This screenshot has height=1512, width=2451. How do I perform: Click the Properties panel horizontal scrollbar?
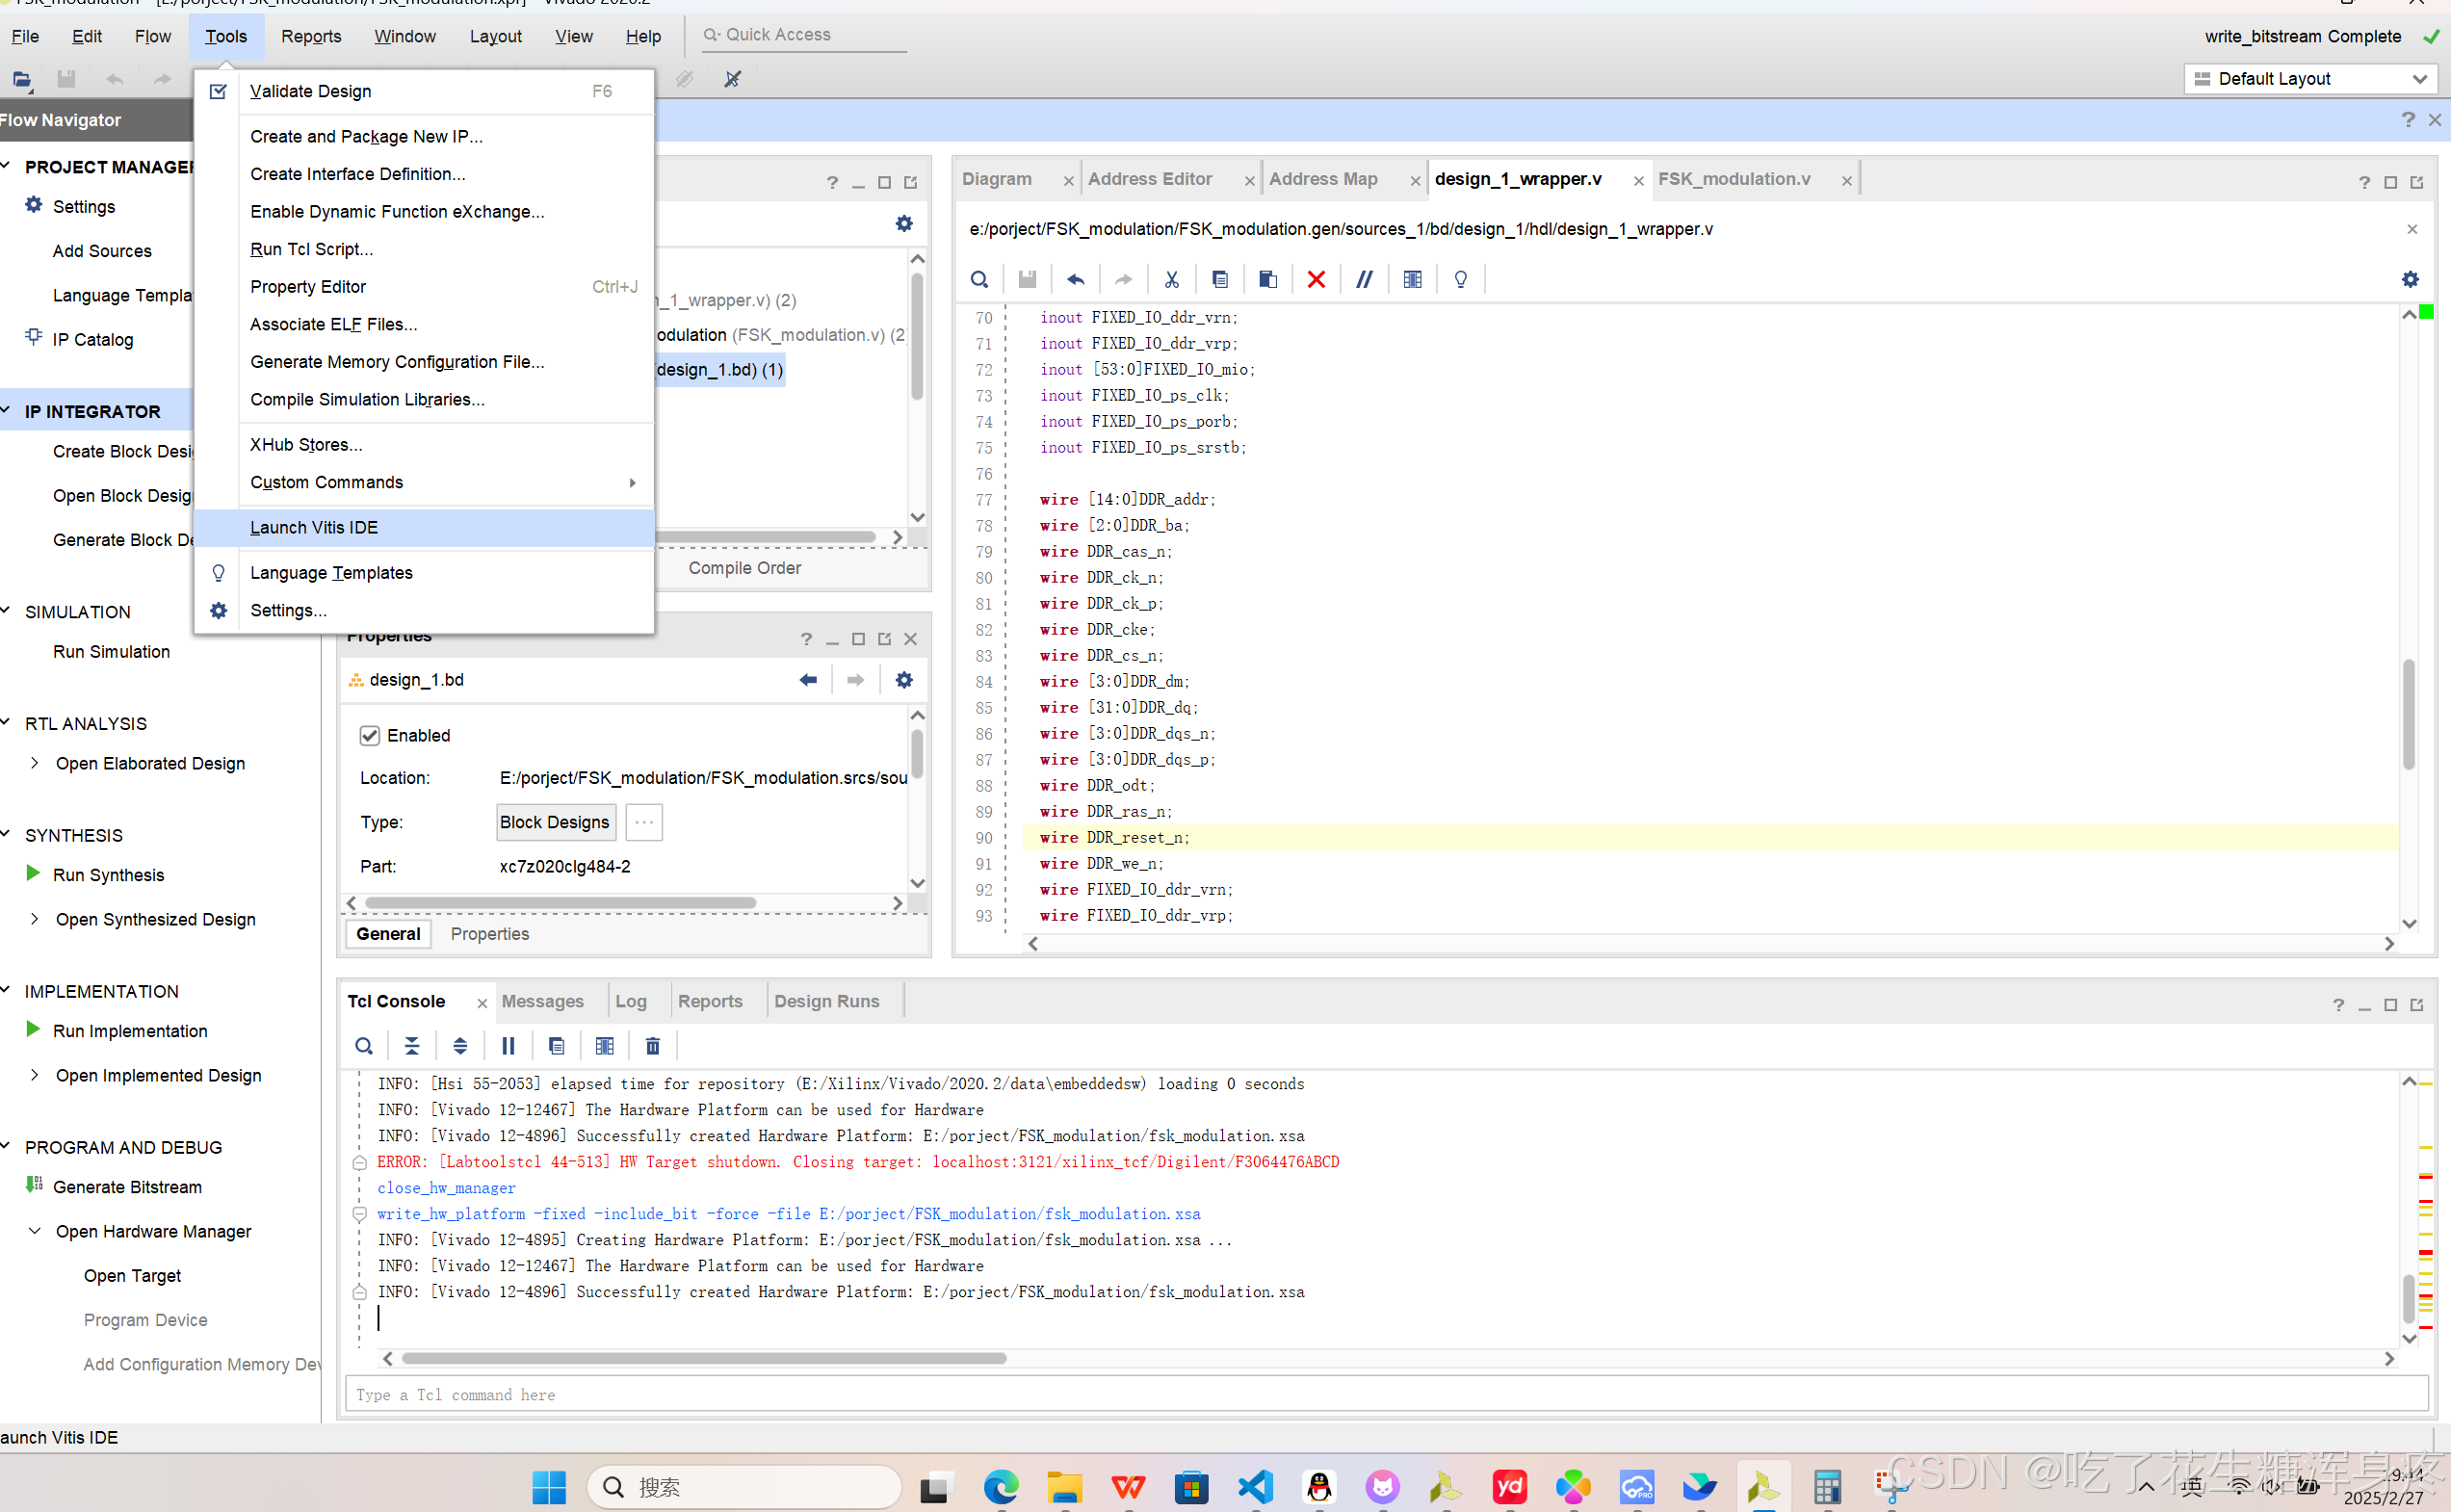click(x=560, y=903)
